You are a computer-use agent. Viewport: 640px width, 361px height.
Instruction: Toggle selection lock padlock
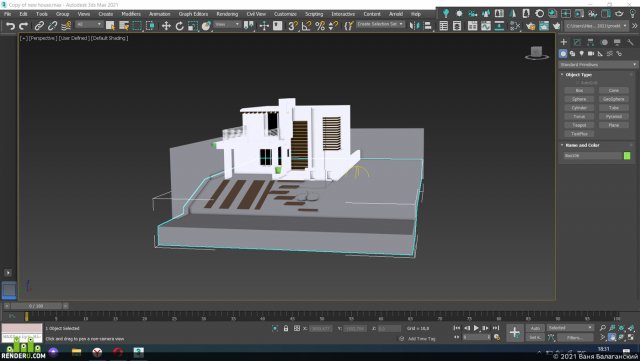[x=286, y=328]
